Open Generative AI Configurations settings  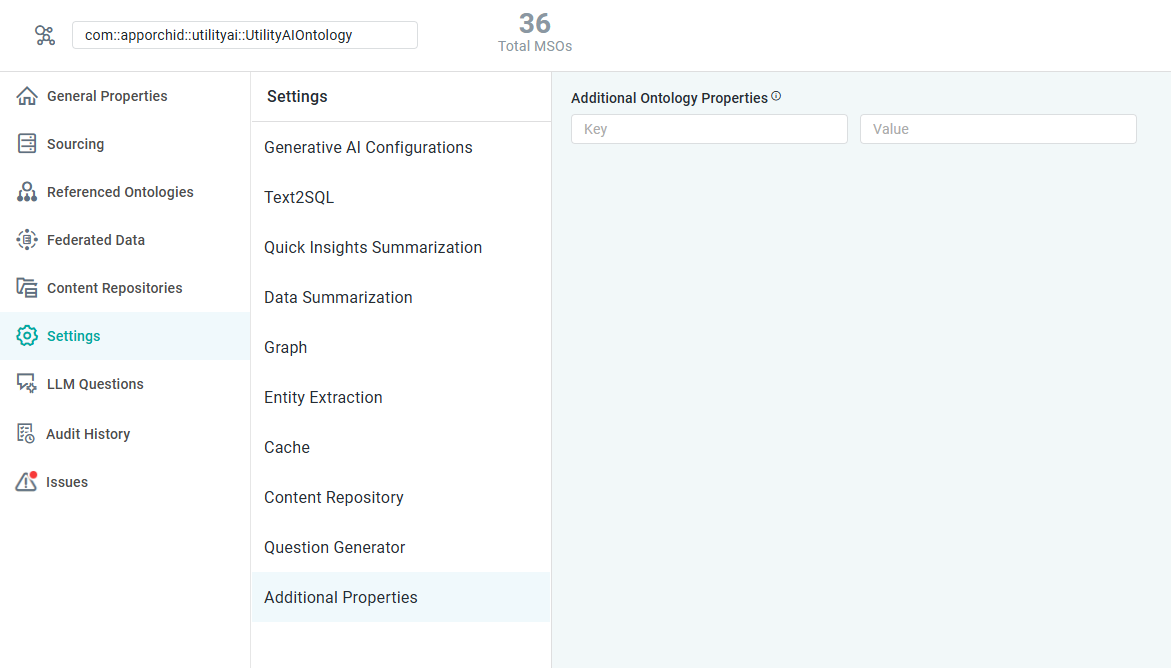point(368,147)
